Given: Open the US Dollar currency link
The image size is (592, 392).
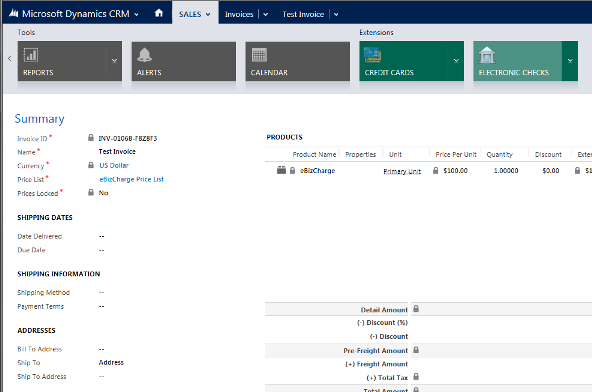Looking at the screenshot, I should click(114, 165).
